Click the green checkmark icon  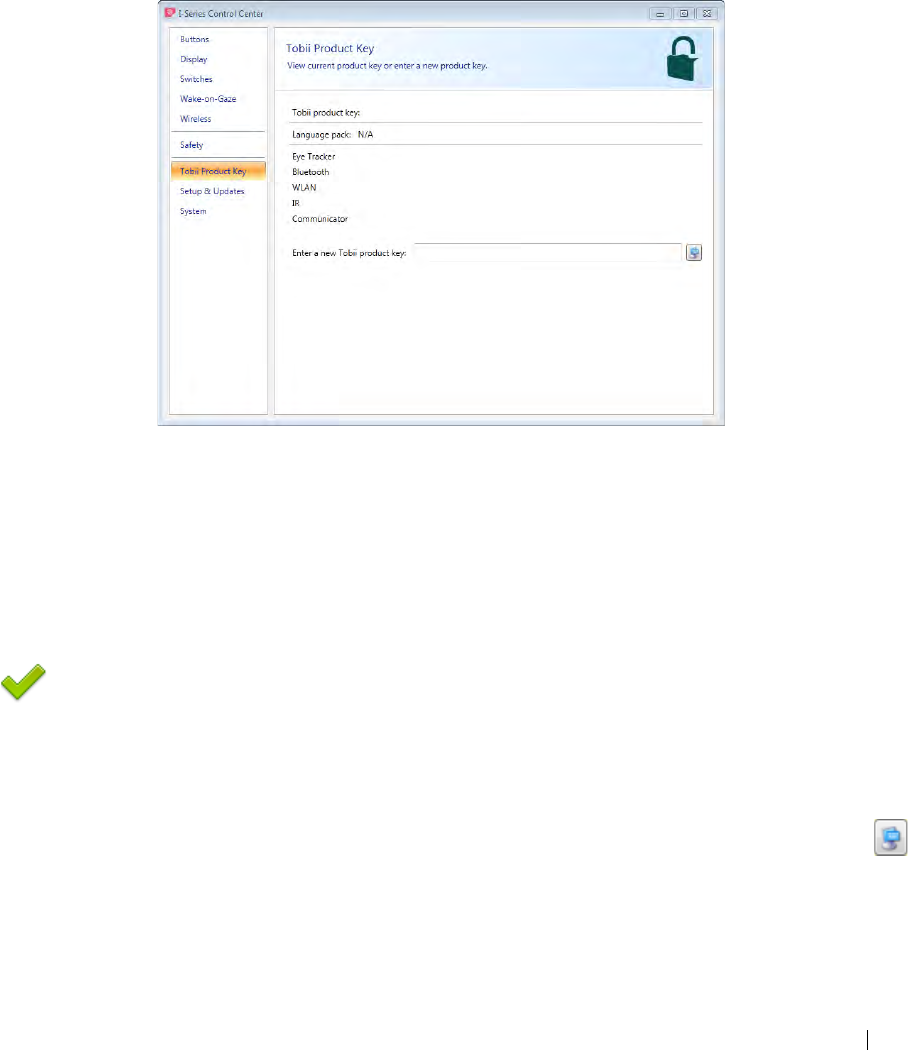[x=23, y=682]
